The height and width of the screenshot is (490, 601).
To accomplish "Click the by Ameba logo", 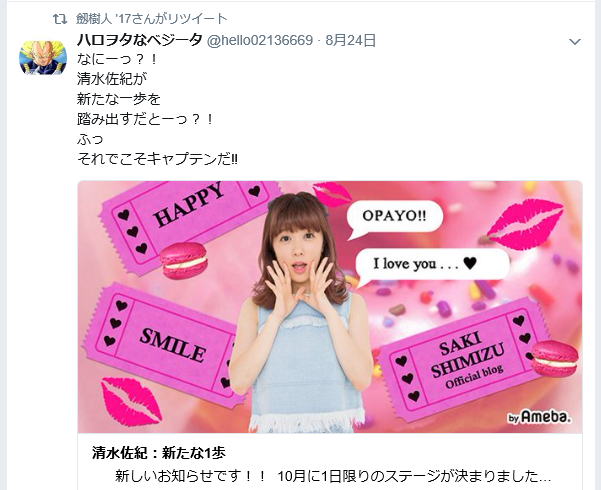I will 539,417.
